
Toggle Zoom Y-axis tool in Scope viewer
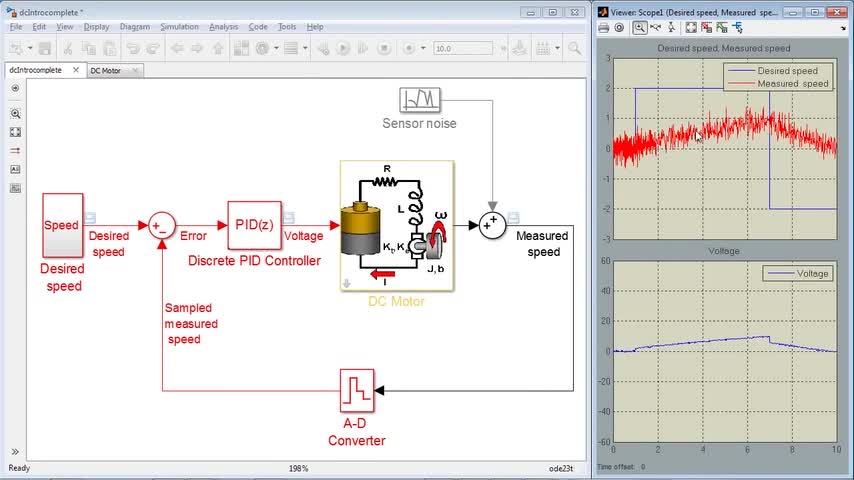click(x=672, y=28)
